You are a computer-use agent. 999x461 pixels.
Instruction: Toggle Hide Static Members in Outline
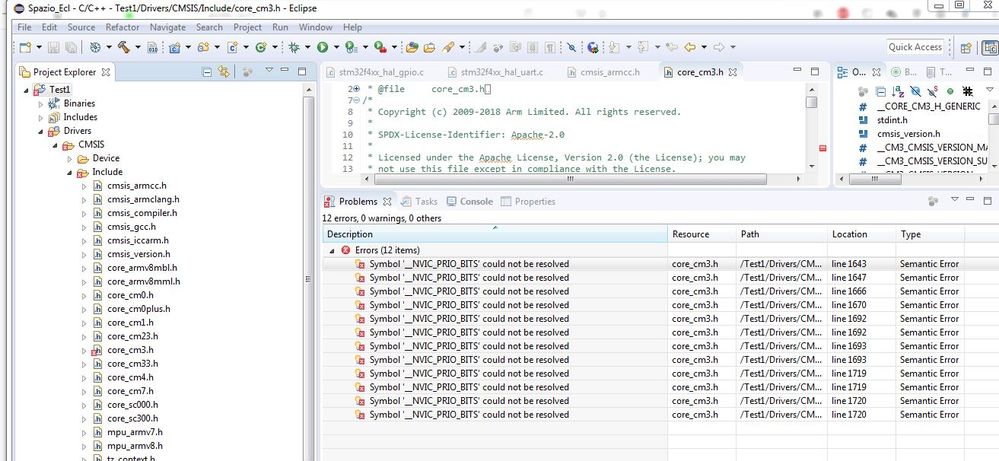click(x=932, y=91)
